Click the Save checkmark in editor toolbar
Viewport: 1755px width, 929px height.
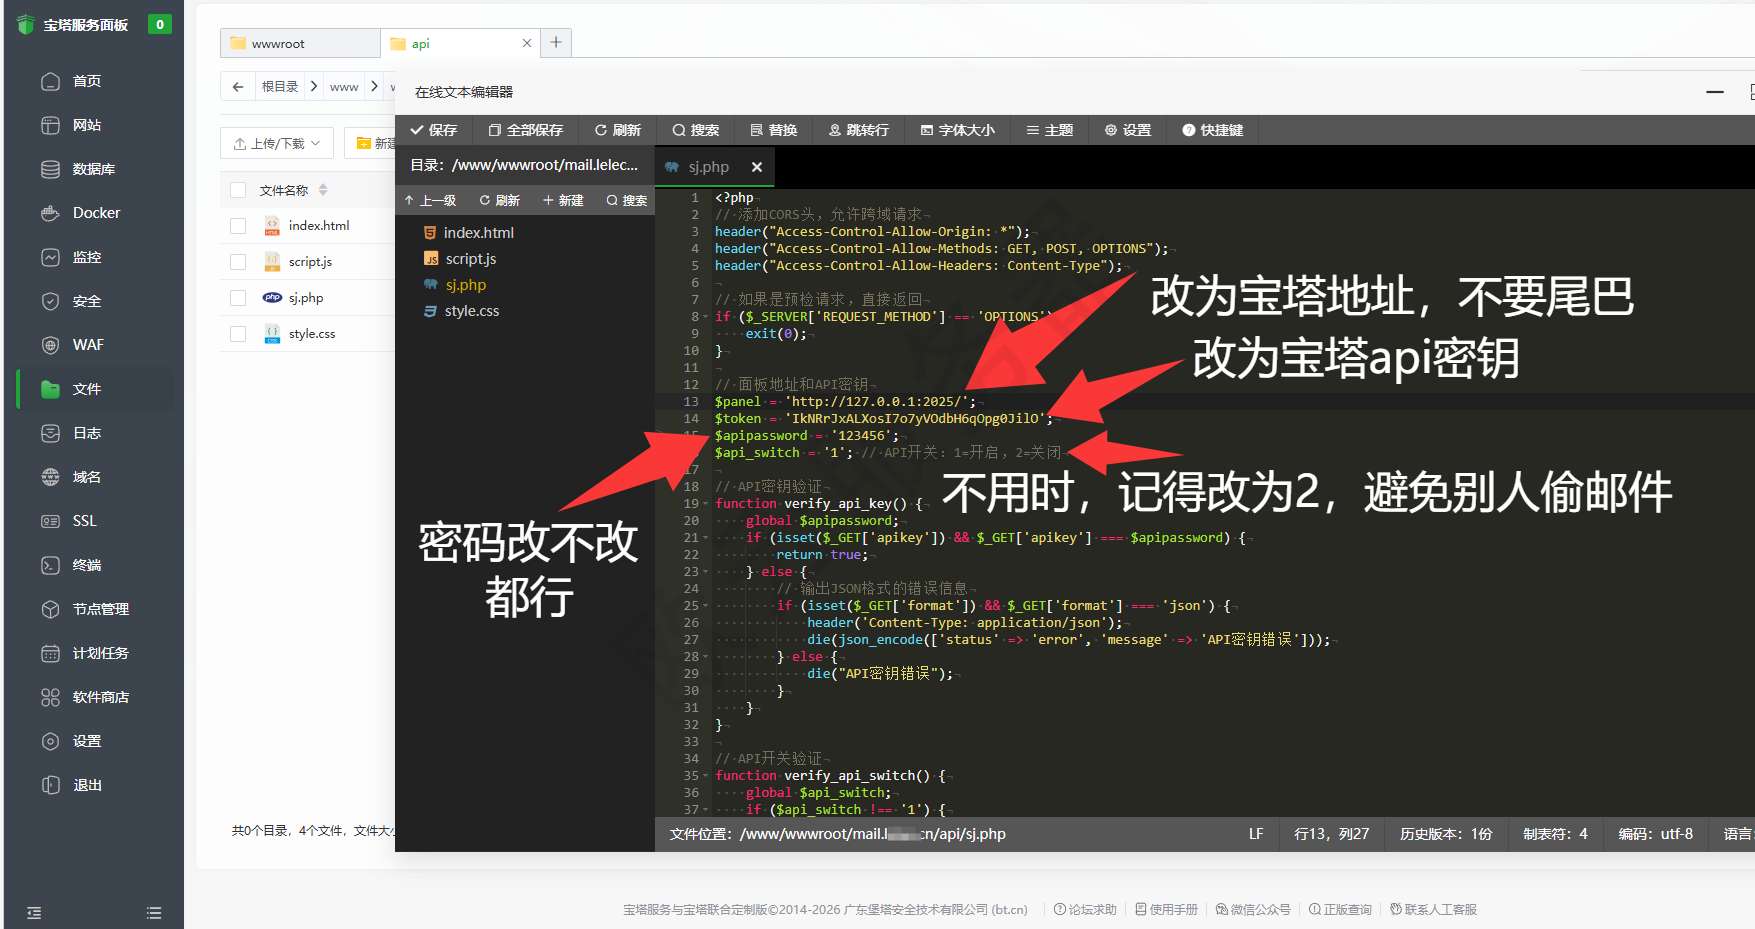433,130
